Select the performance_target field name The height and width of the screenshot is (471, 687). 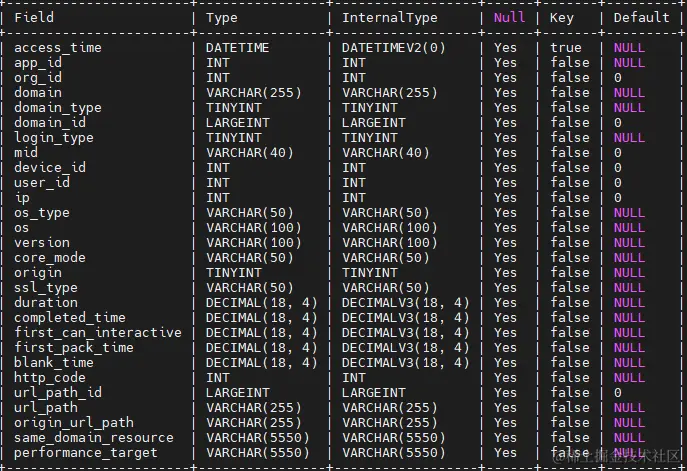[x=86, y=453]
